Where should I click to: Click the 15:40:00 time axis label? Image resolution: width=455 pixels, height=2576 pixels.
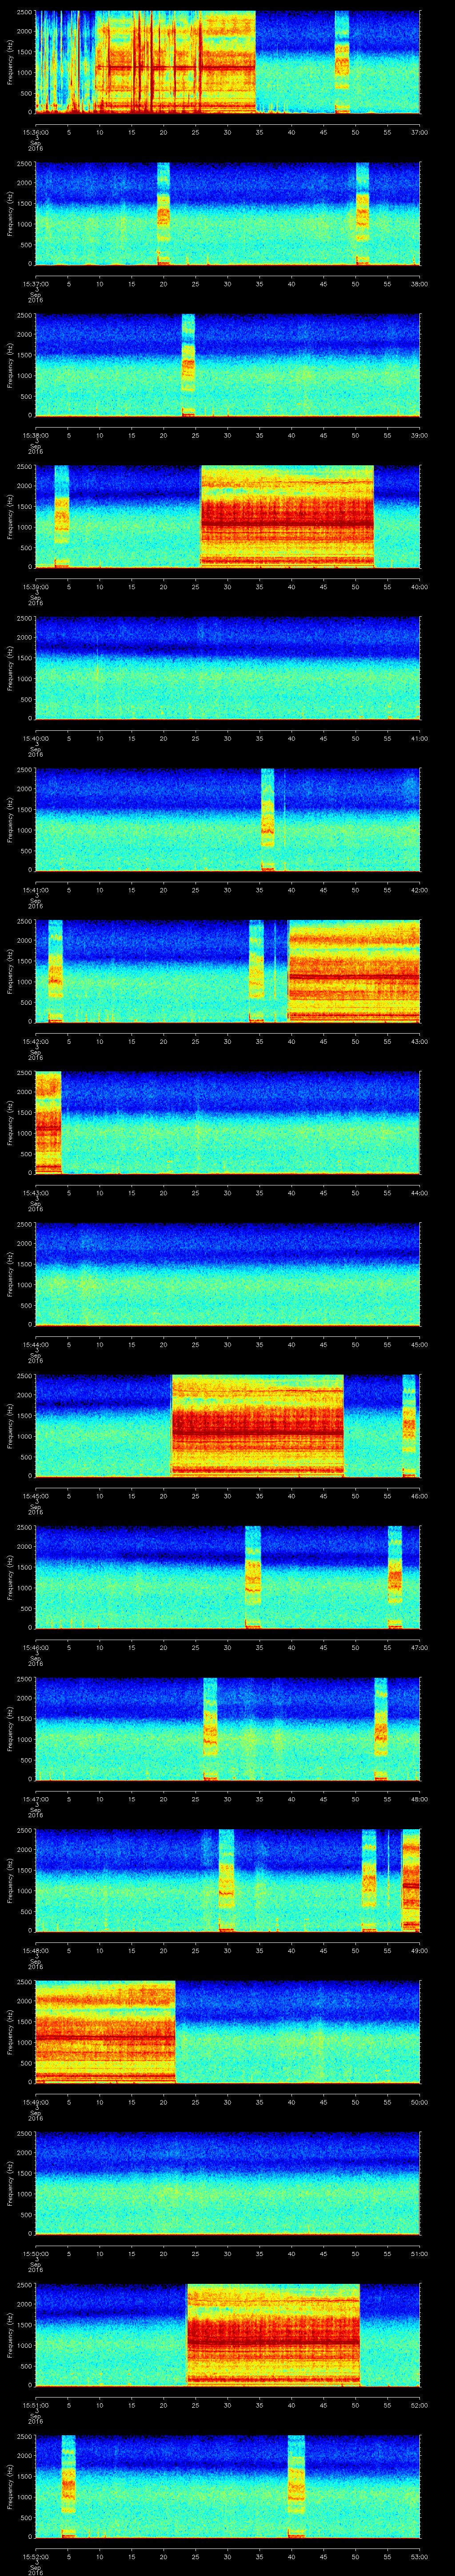(36, 738)
